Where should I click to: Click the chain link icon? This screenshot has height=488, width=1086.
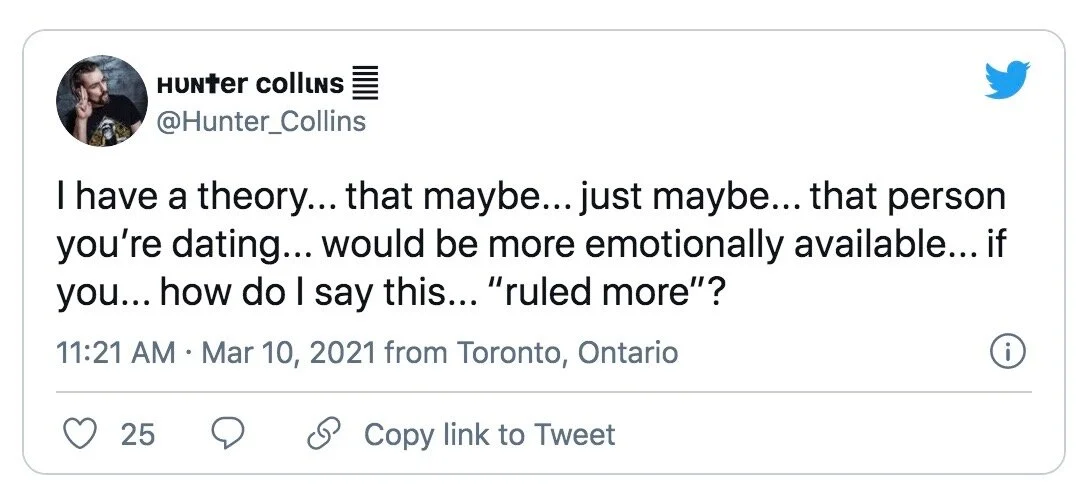click(x=324, y=434)
